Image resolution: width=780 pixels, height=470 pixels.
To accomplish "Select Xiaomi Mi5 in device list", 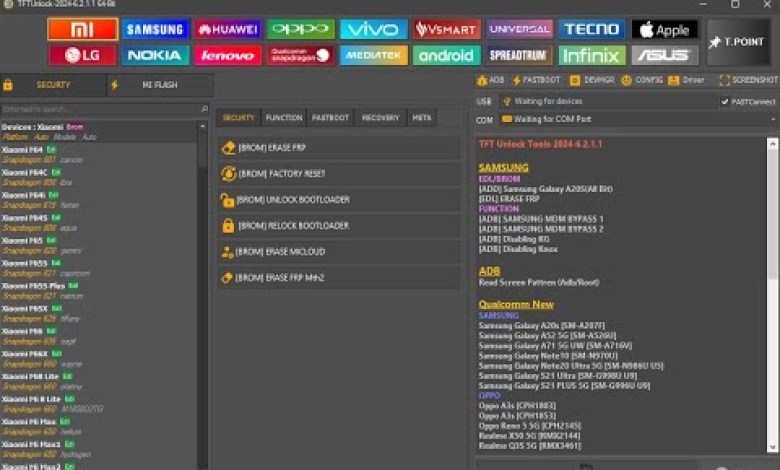I will 98,246.
